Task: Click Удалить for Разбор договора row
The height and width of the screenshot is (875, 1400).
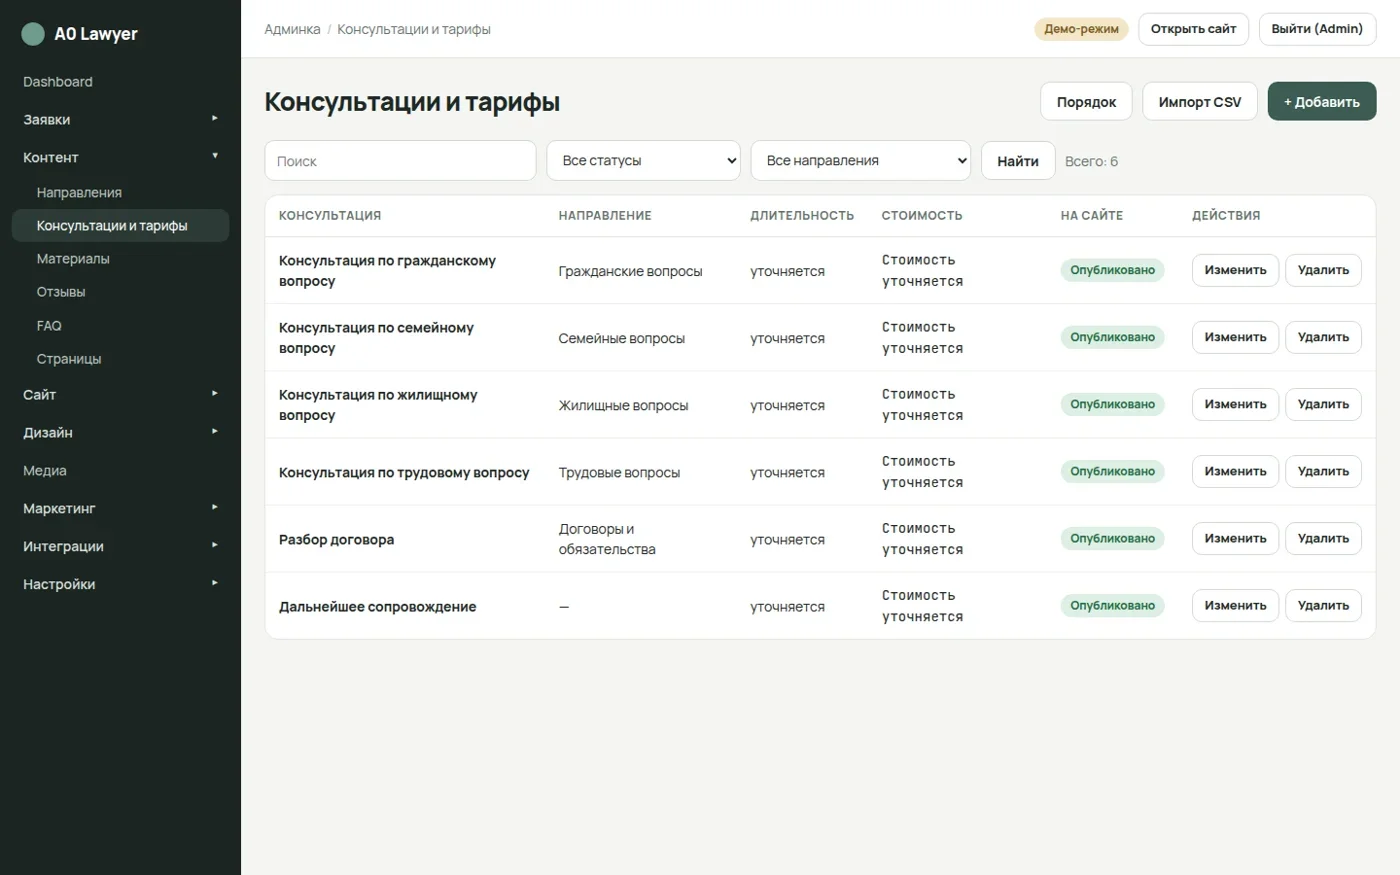Action: click(x=1323, y=538)
